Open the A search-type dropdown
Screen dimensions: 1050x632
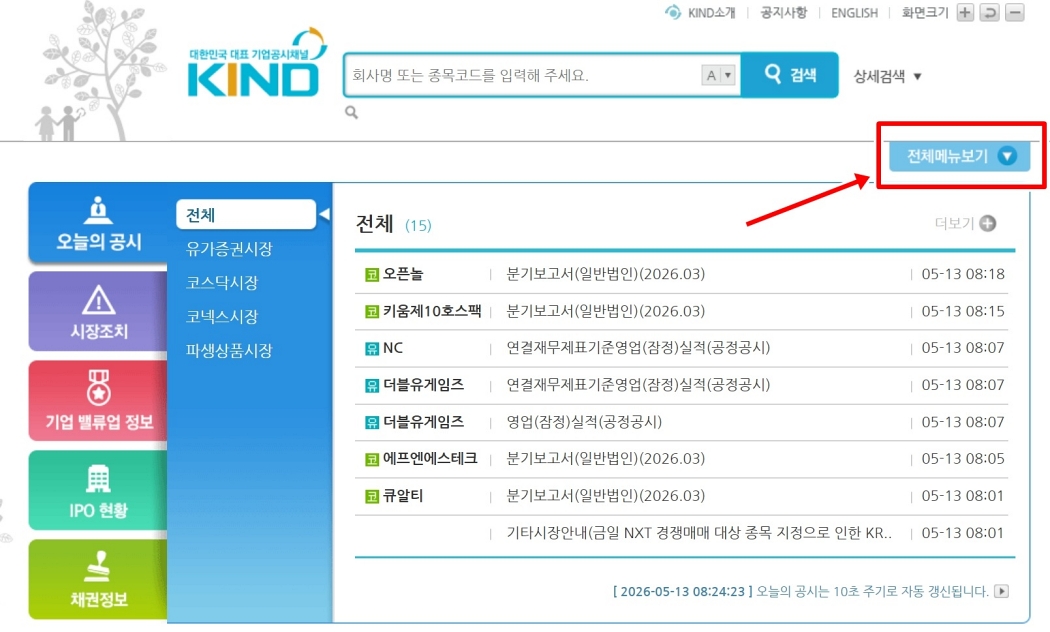tap(719, 75)
